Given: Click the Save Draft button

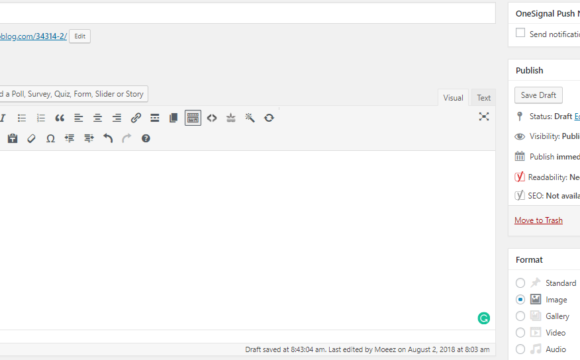Looking at the screenshot, I should pos(538,95).
